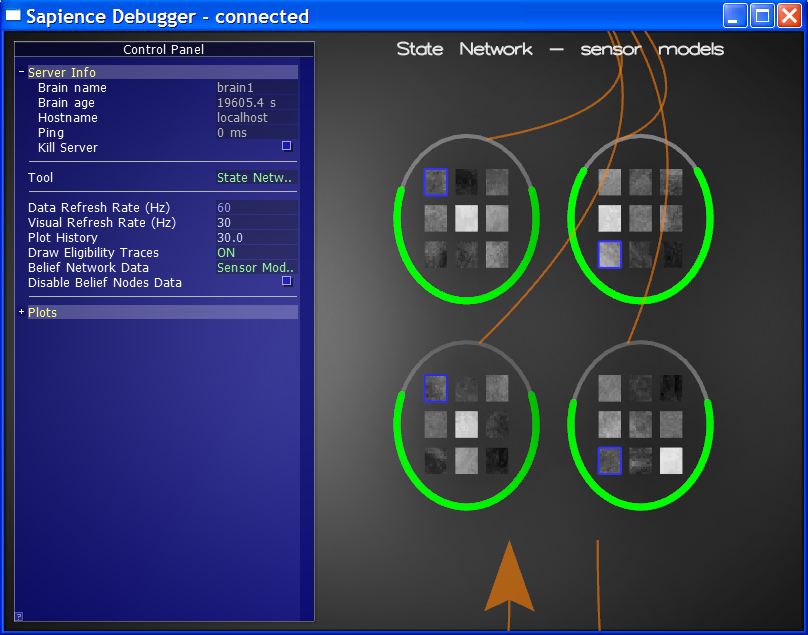Viewport: 808px width, 635px height.
Task: Click the Visual Refresh Rate value field
Action: click(x=256, y=223)
